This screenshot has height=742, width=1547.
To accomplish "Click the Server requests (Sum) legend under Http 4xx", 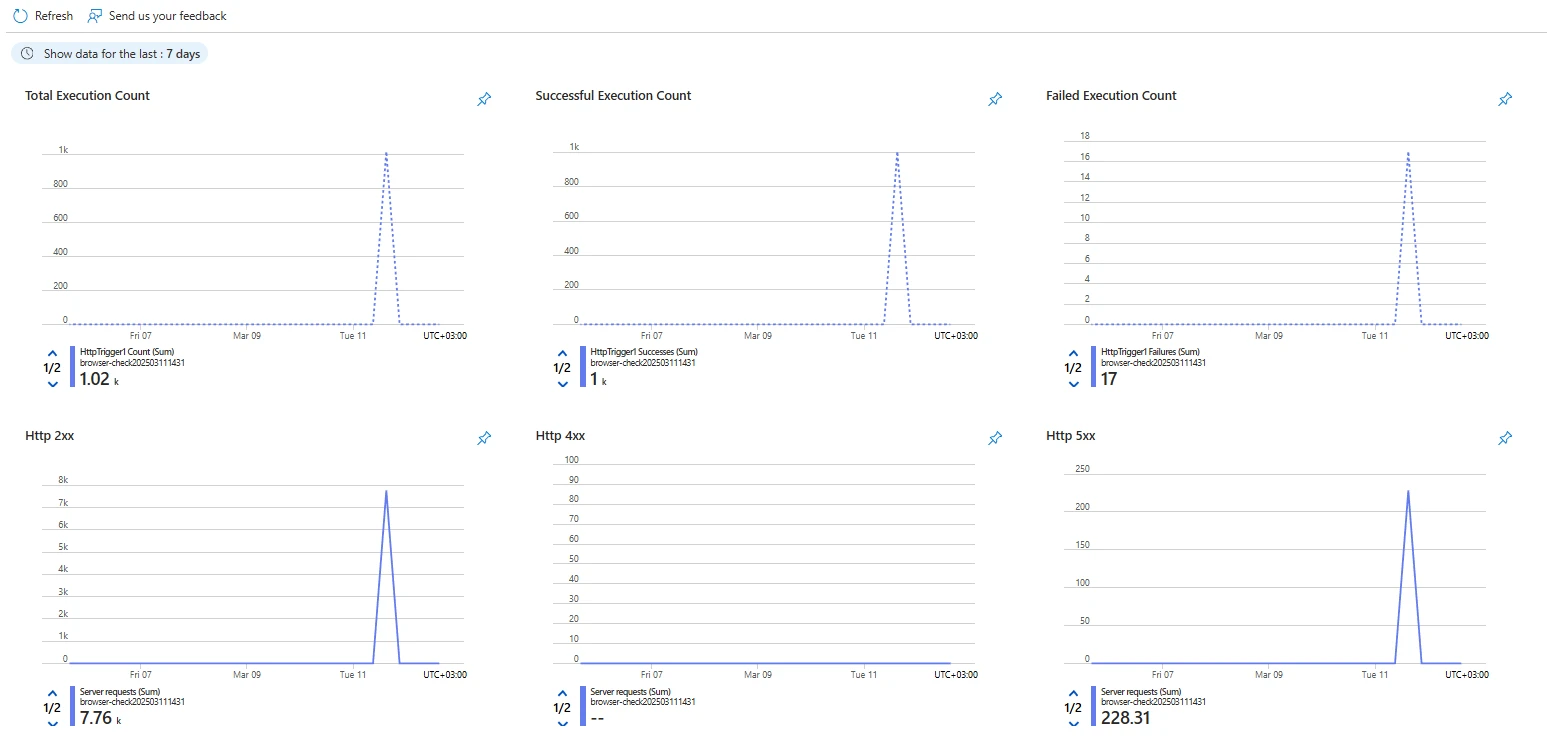I will point(630,691).
